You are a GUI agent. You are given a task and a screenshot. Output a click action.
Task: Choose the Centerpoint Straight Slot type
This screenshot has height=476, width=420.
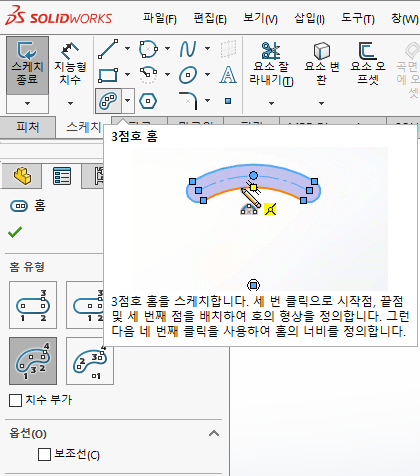[x=85, y=305]
